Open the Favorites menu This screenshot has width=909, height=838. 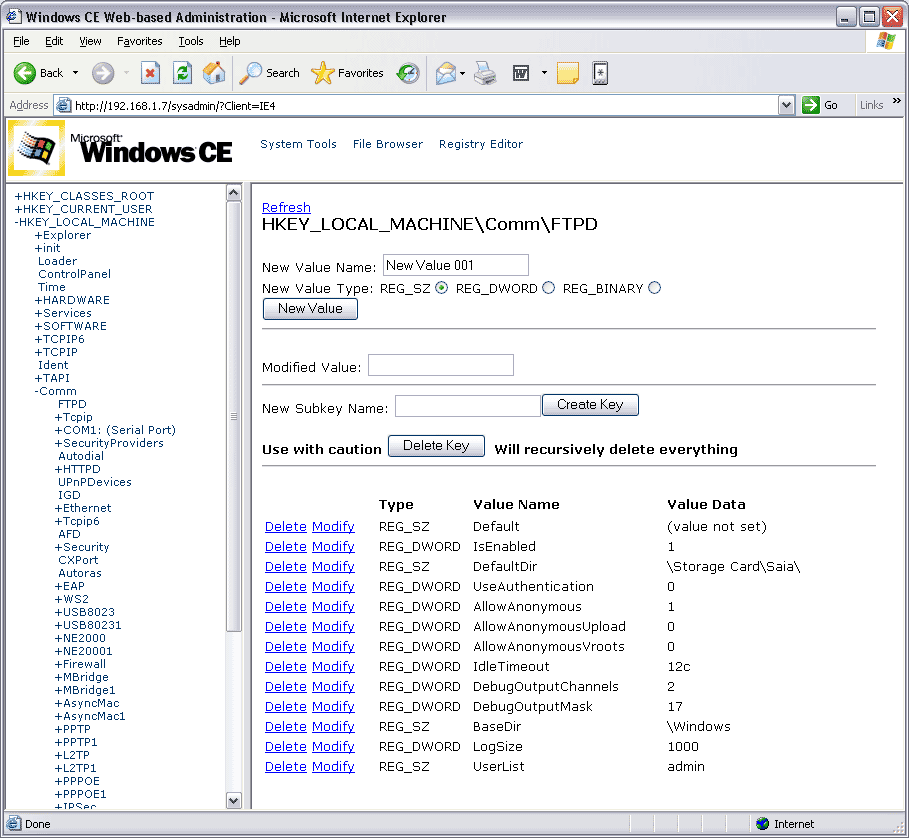tap(139, 41)
